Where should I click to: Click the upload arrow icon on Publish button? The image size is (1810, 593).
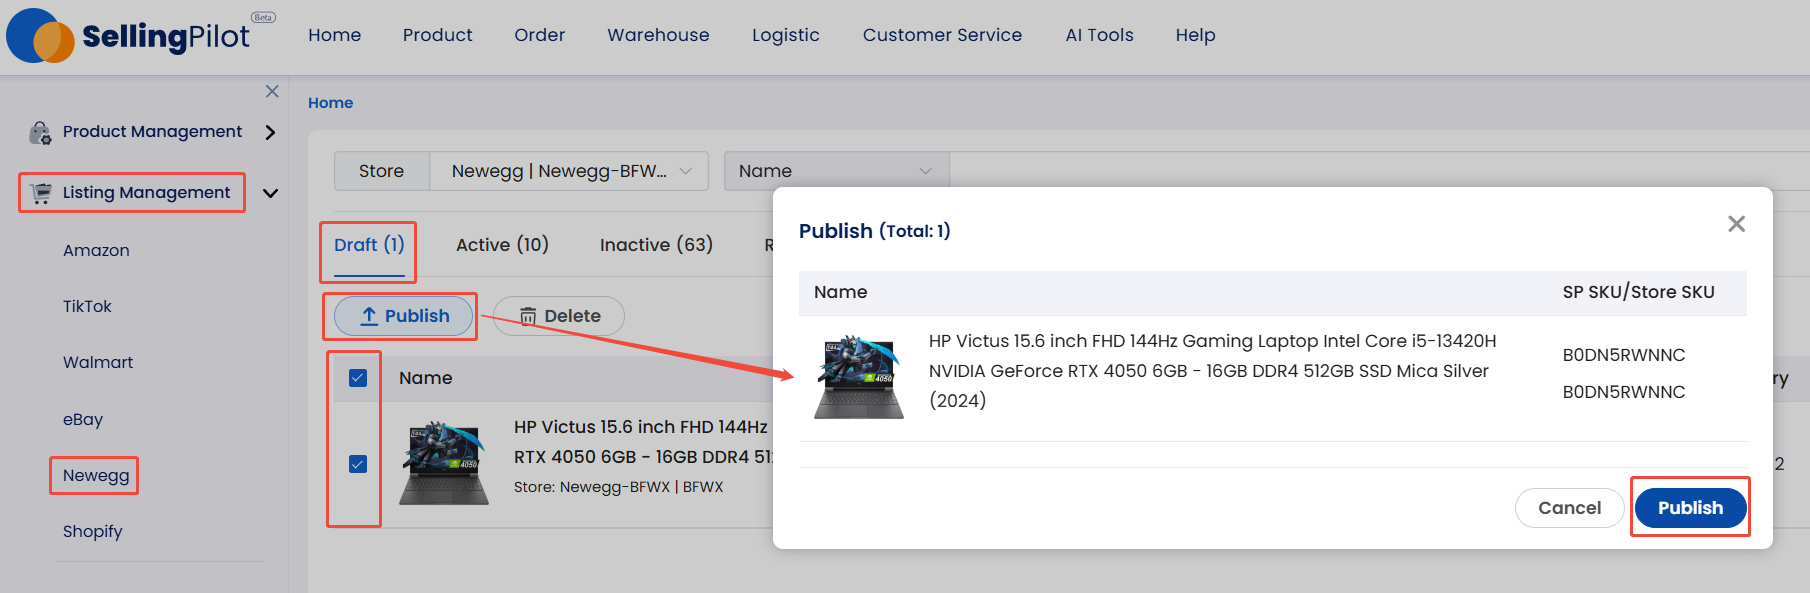point(369,316)
